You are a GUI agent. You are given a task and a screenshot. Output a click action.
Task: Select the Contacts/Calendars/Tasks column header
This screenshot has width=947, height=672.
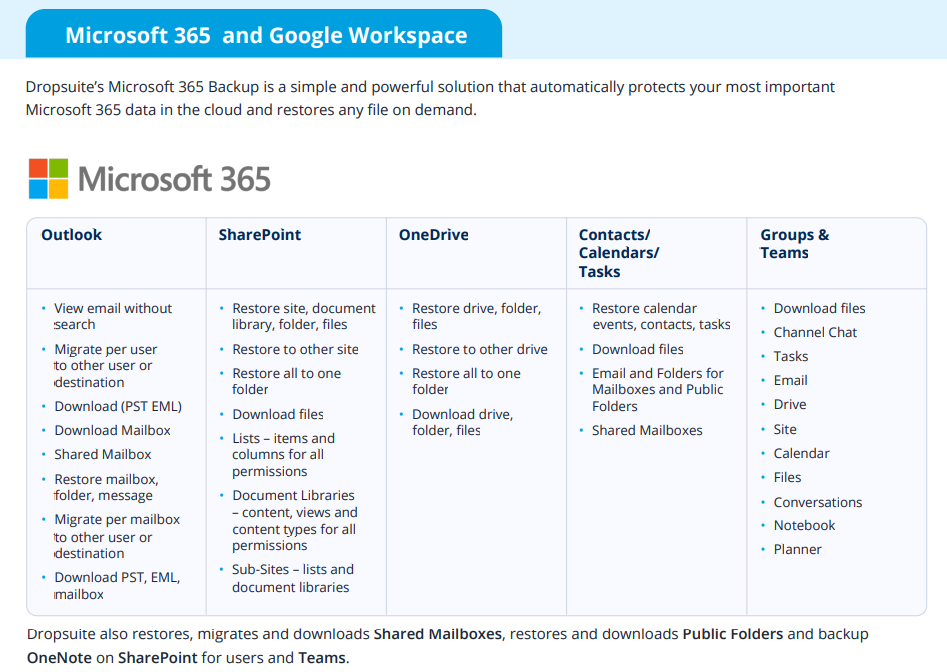[618, 253]
